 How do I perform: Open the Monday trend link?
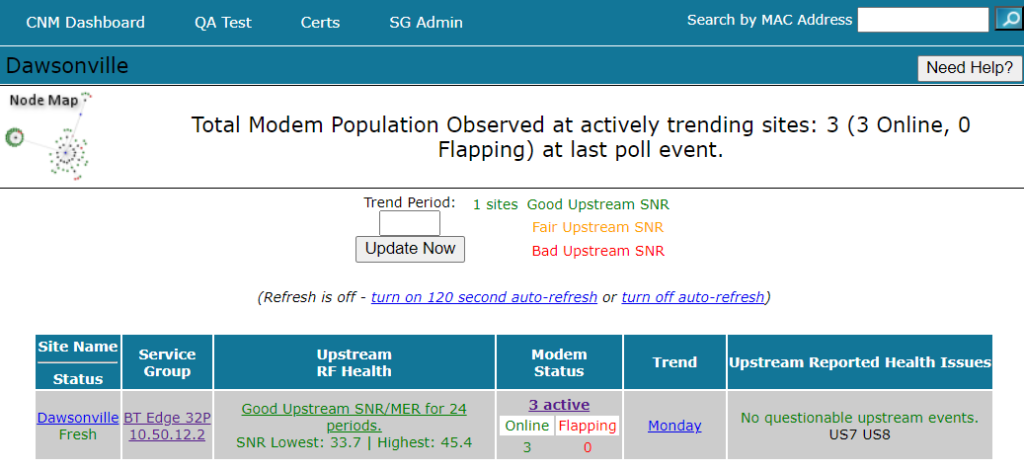click(675, 426)
